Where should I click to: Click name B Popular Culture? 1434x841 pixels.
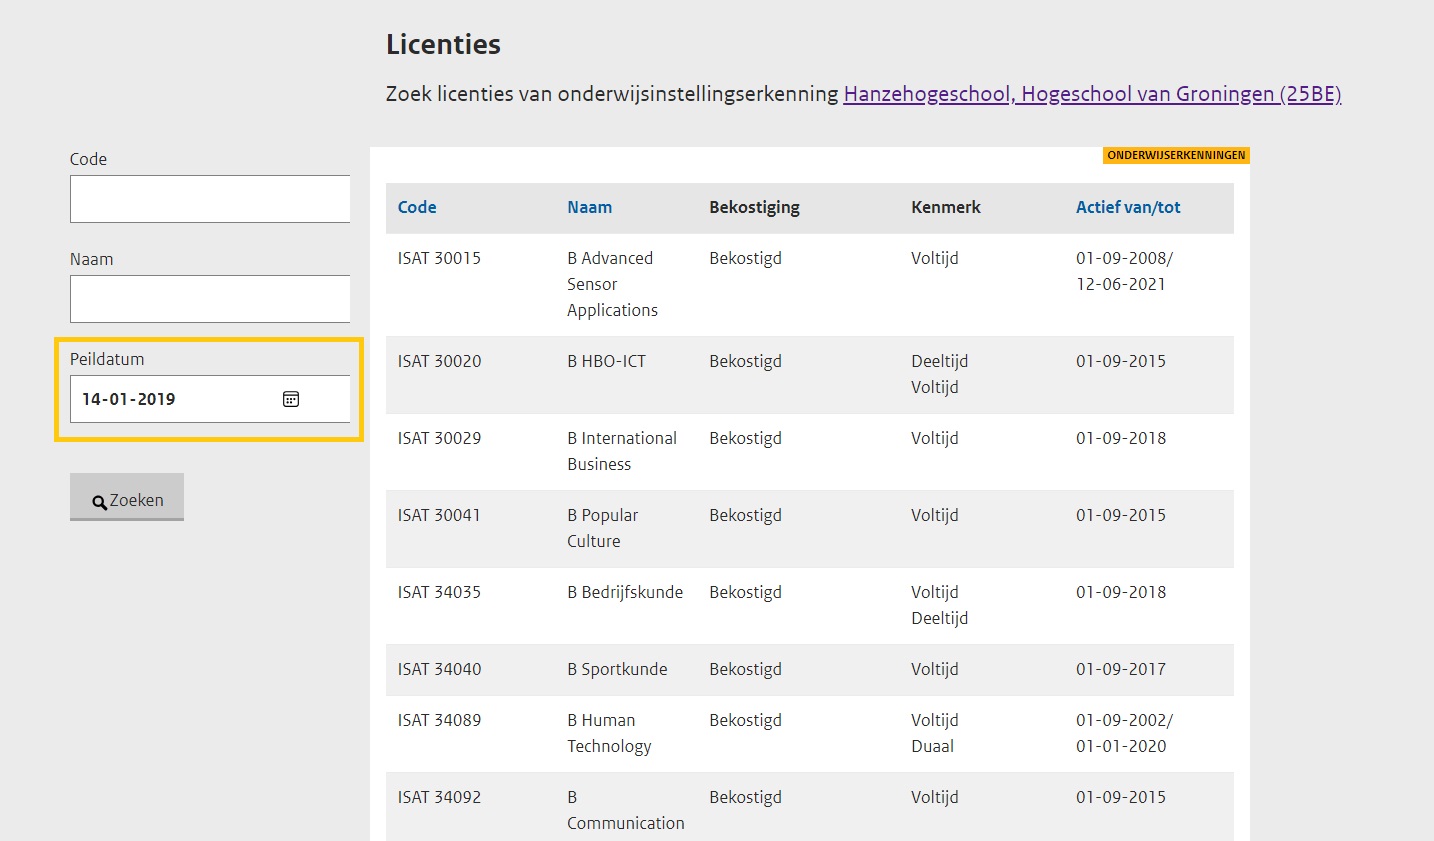pos(602,528)
